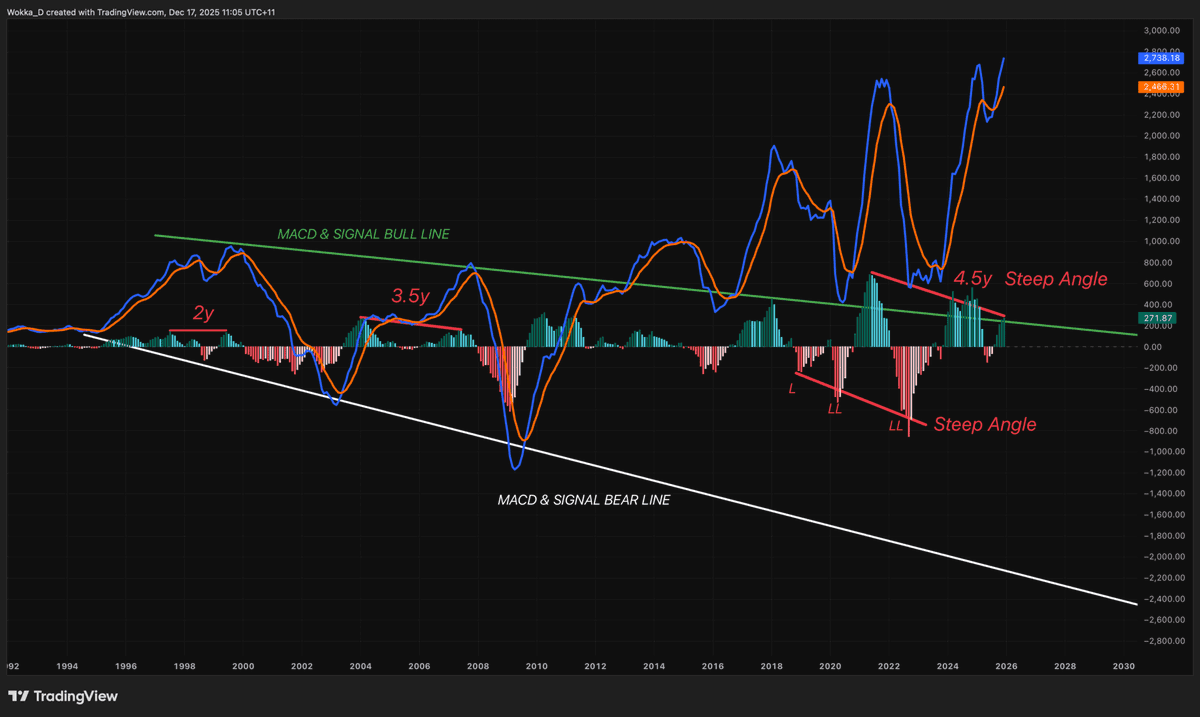Click the 2026 year on time axis
Screen dimensions: 1200x717
[1007, 665]
